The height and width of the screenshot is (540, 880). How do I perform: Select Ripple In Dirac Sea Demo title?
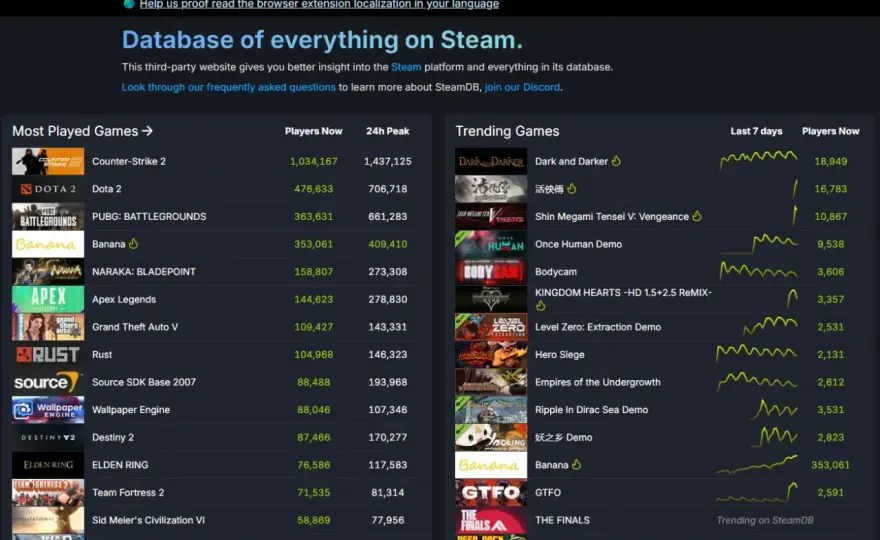point(592,410)
